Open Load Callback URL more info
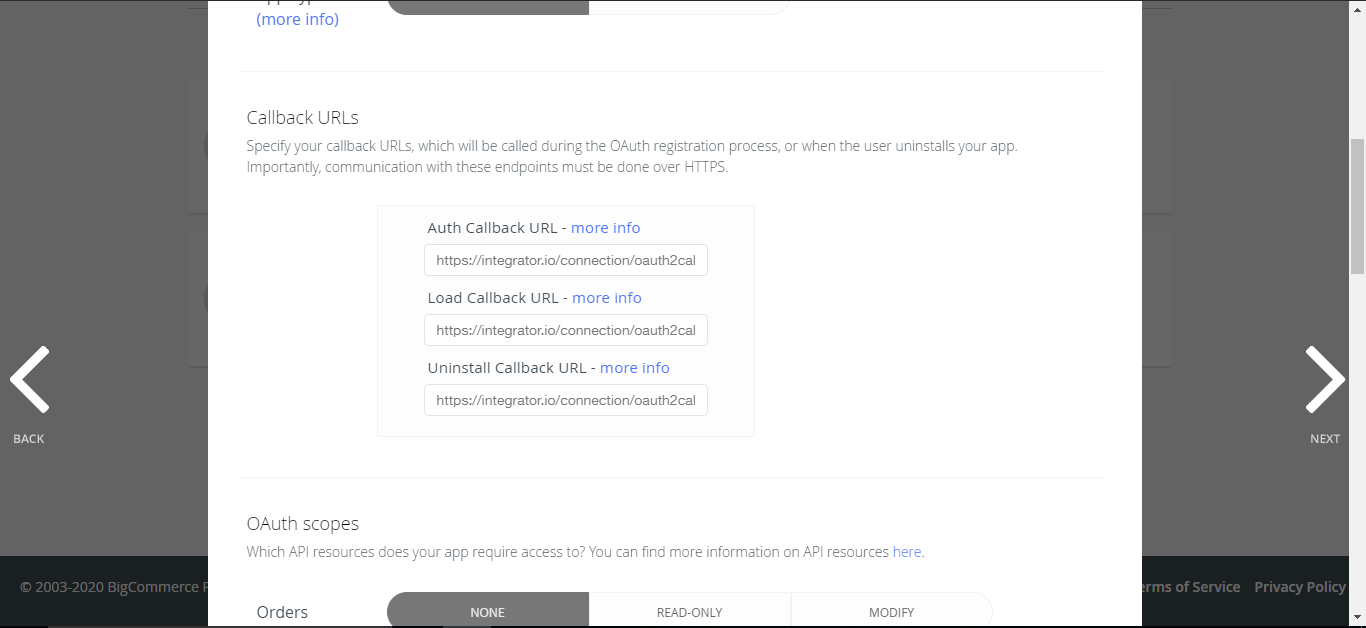 tap(606, 298)
